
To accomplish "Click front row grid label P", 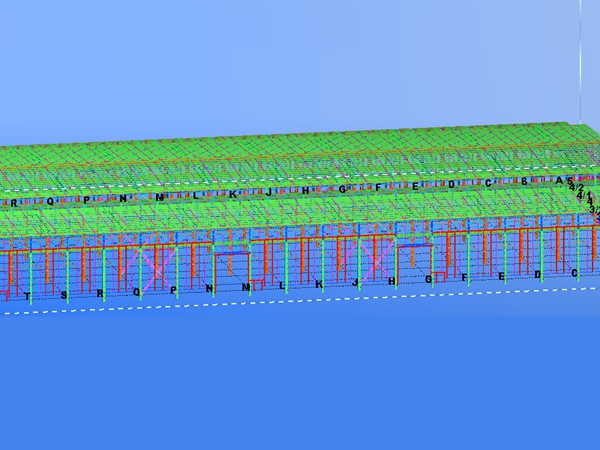I will tap(173, 291).
